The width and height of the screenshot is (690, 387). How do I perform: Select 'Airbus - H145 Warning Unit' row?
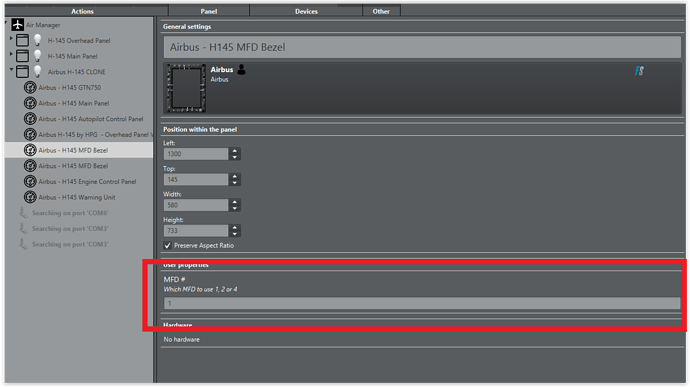pyautogui.click(x=77, y=197)
